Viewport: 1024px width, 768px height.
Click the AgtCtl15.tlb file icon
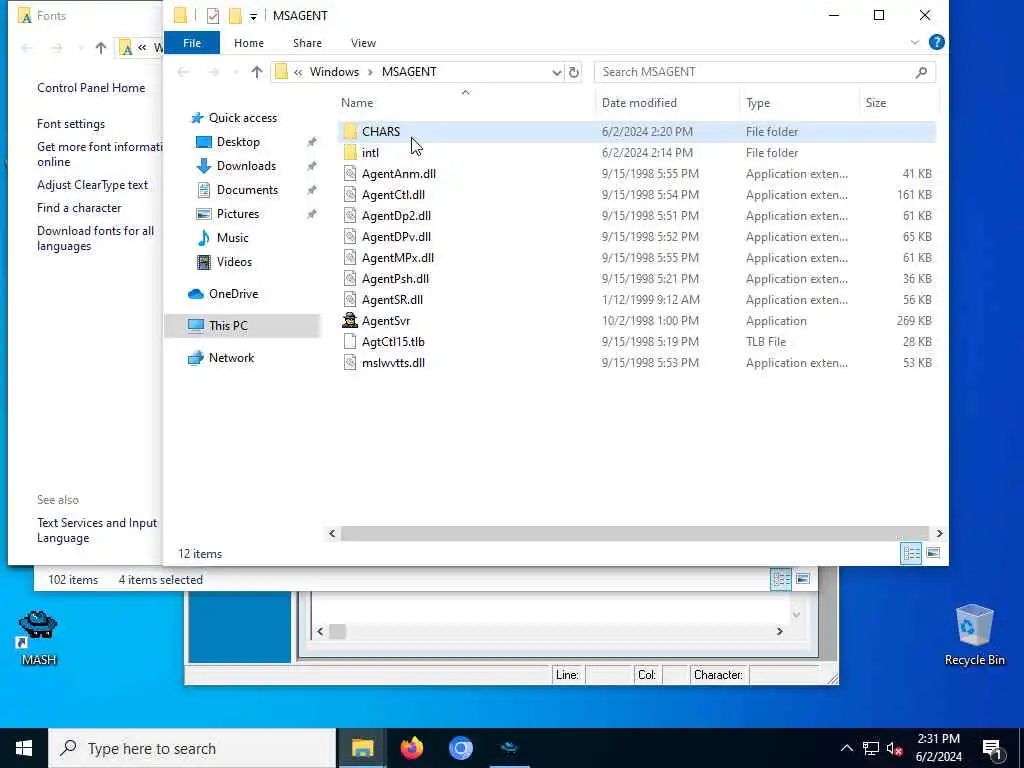350,342
